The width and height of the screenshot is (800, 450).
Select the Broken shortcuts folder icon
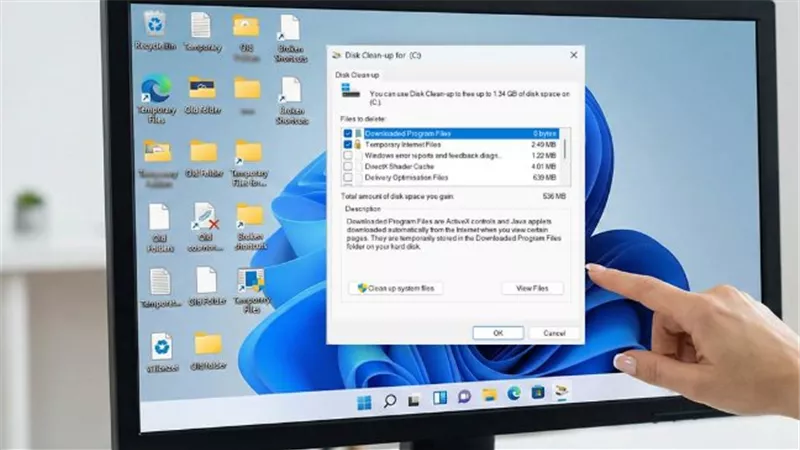tap(249, 216)
